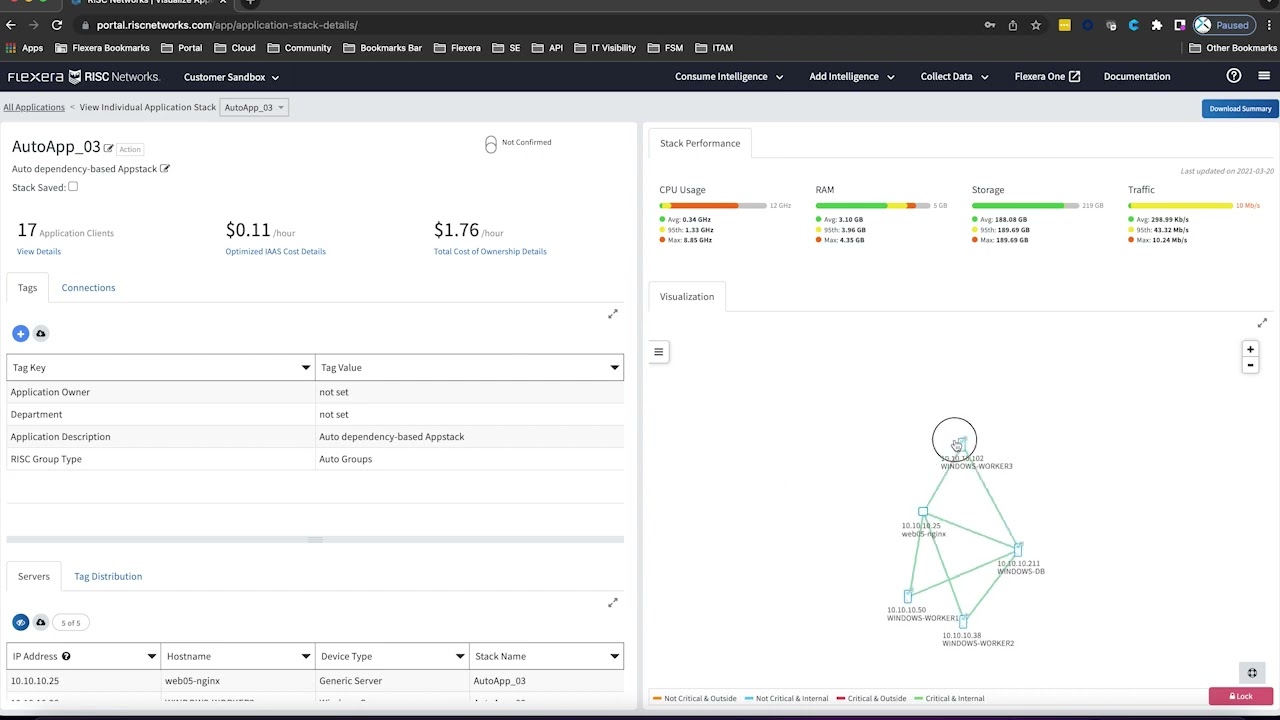Click the RAM usage progress bar

873,205
